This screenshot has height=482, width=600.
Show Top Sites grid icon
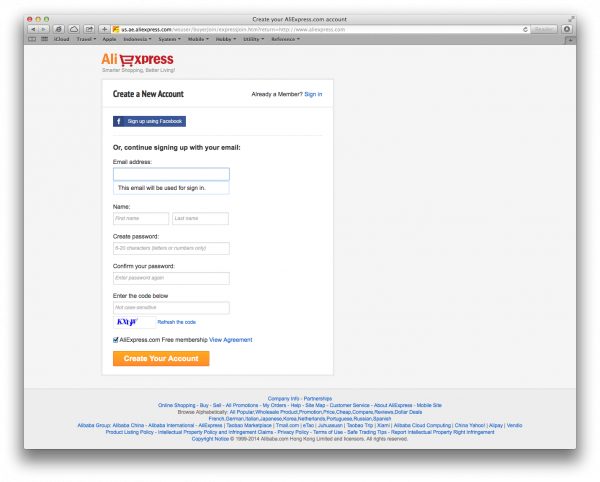click(44, 39)
